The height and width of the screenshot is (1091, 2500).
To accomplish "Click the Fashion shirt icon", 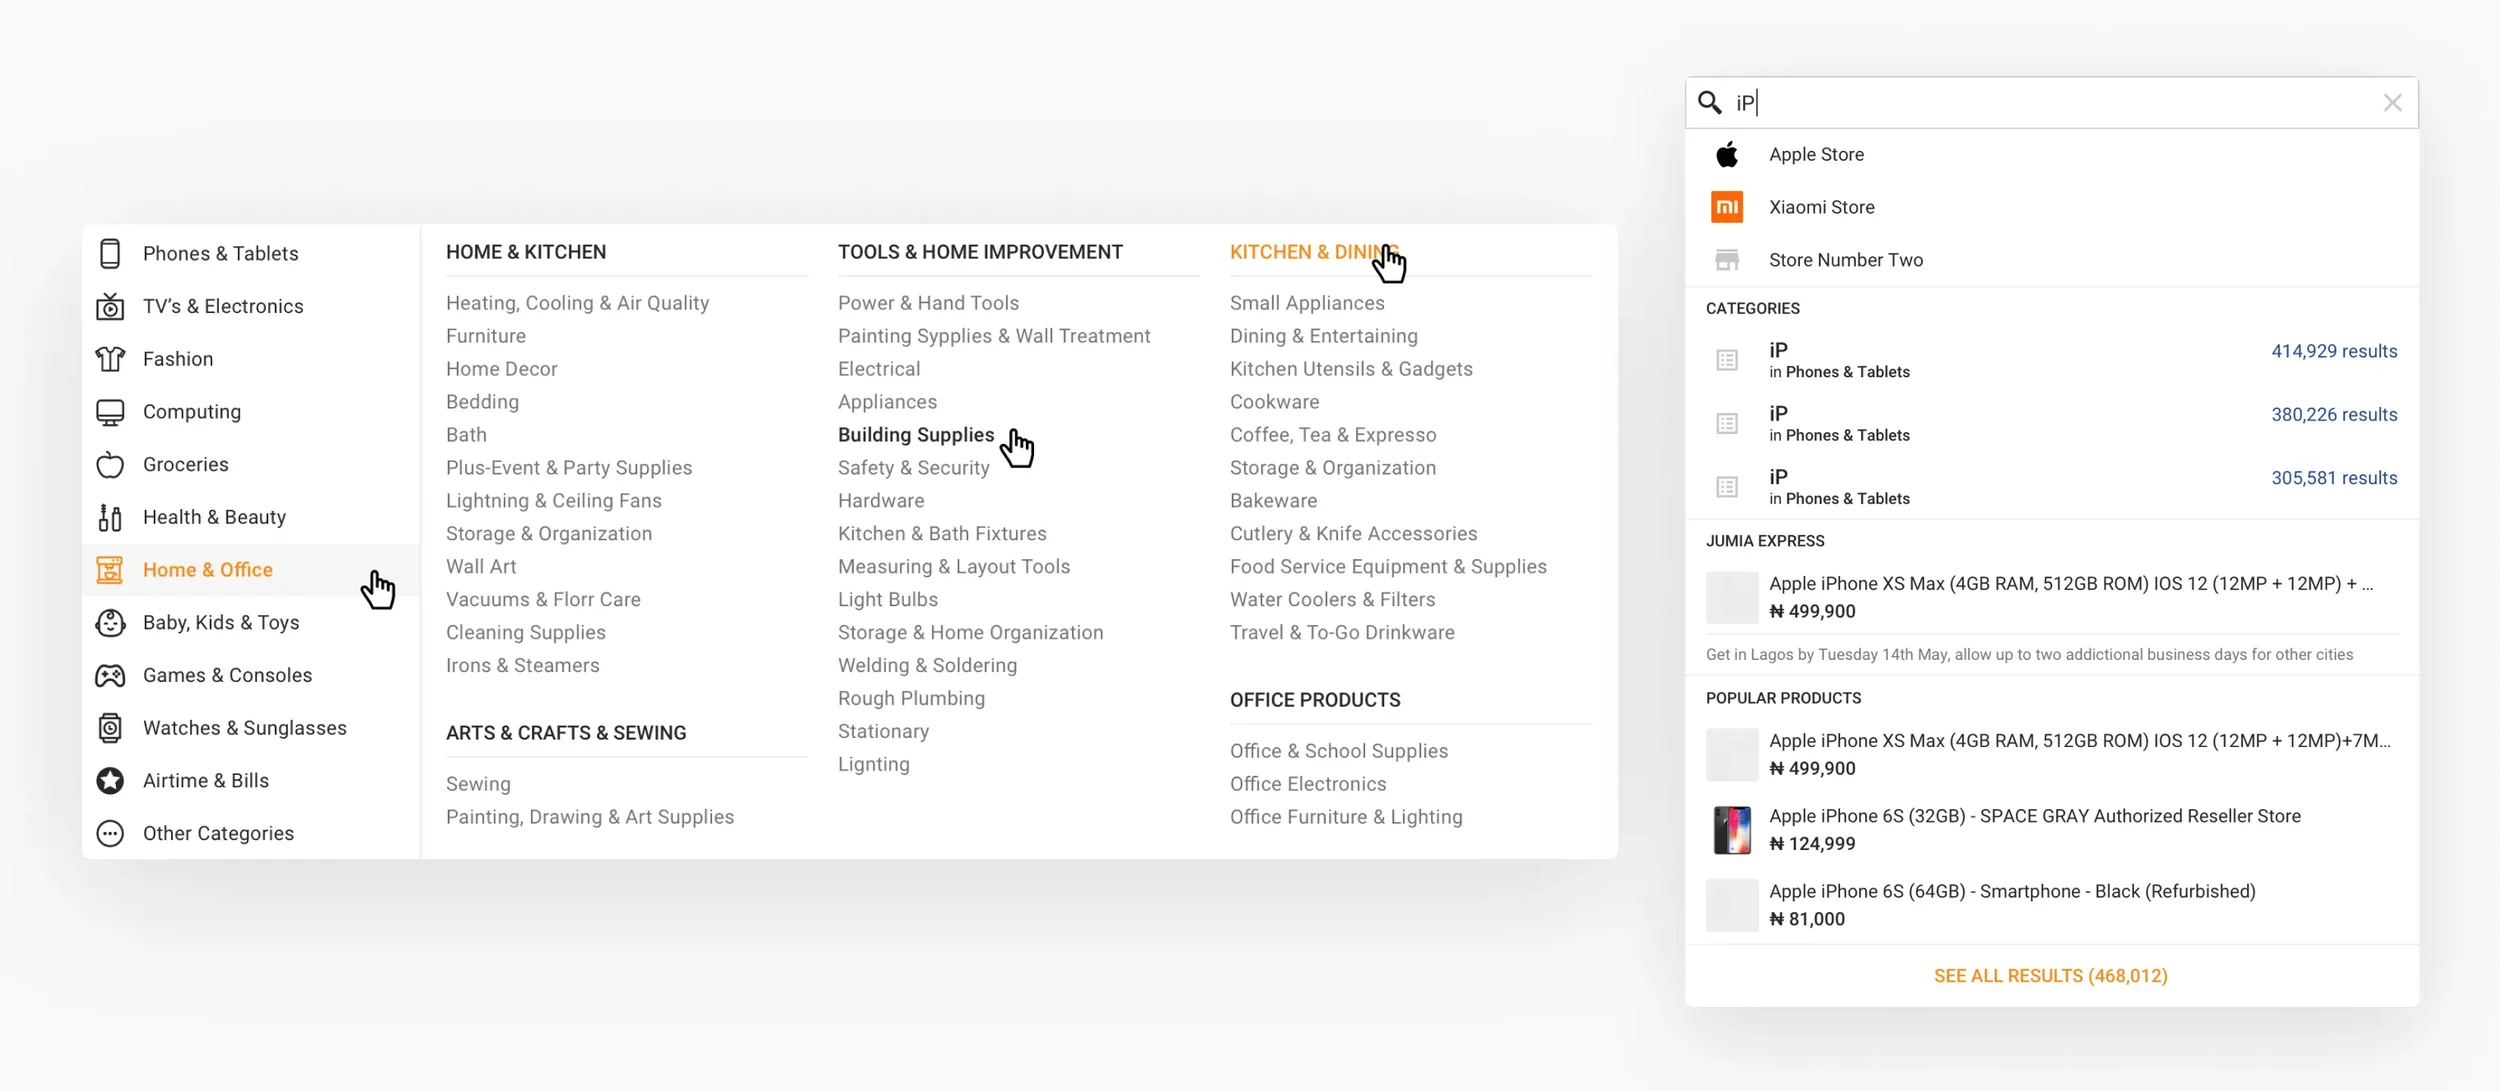I will point(110,359).
